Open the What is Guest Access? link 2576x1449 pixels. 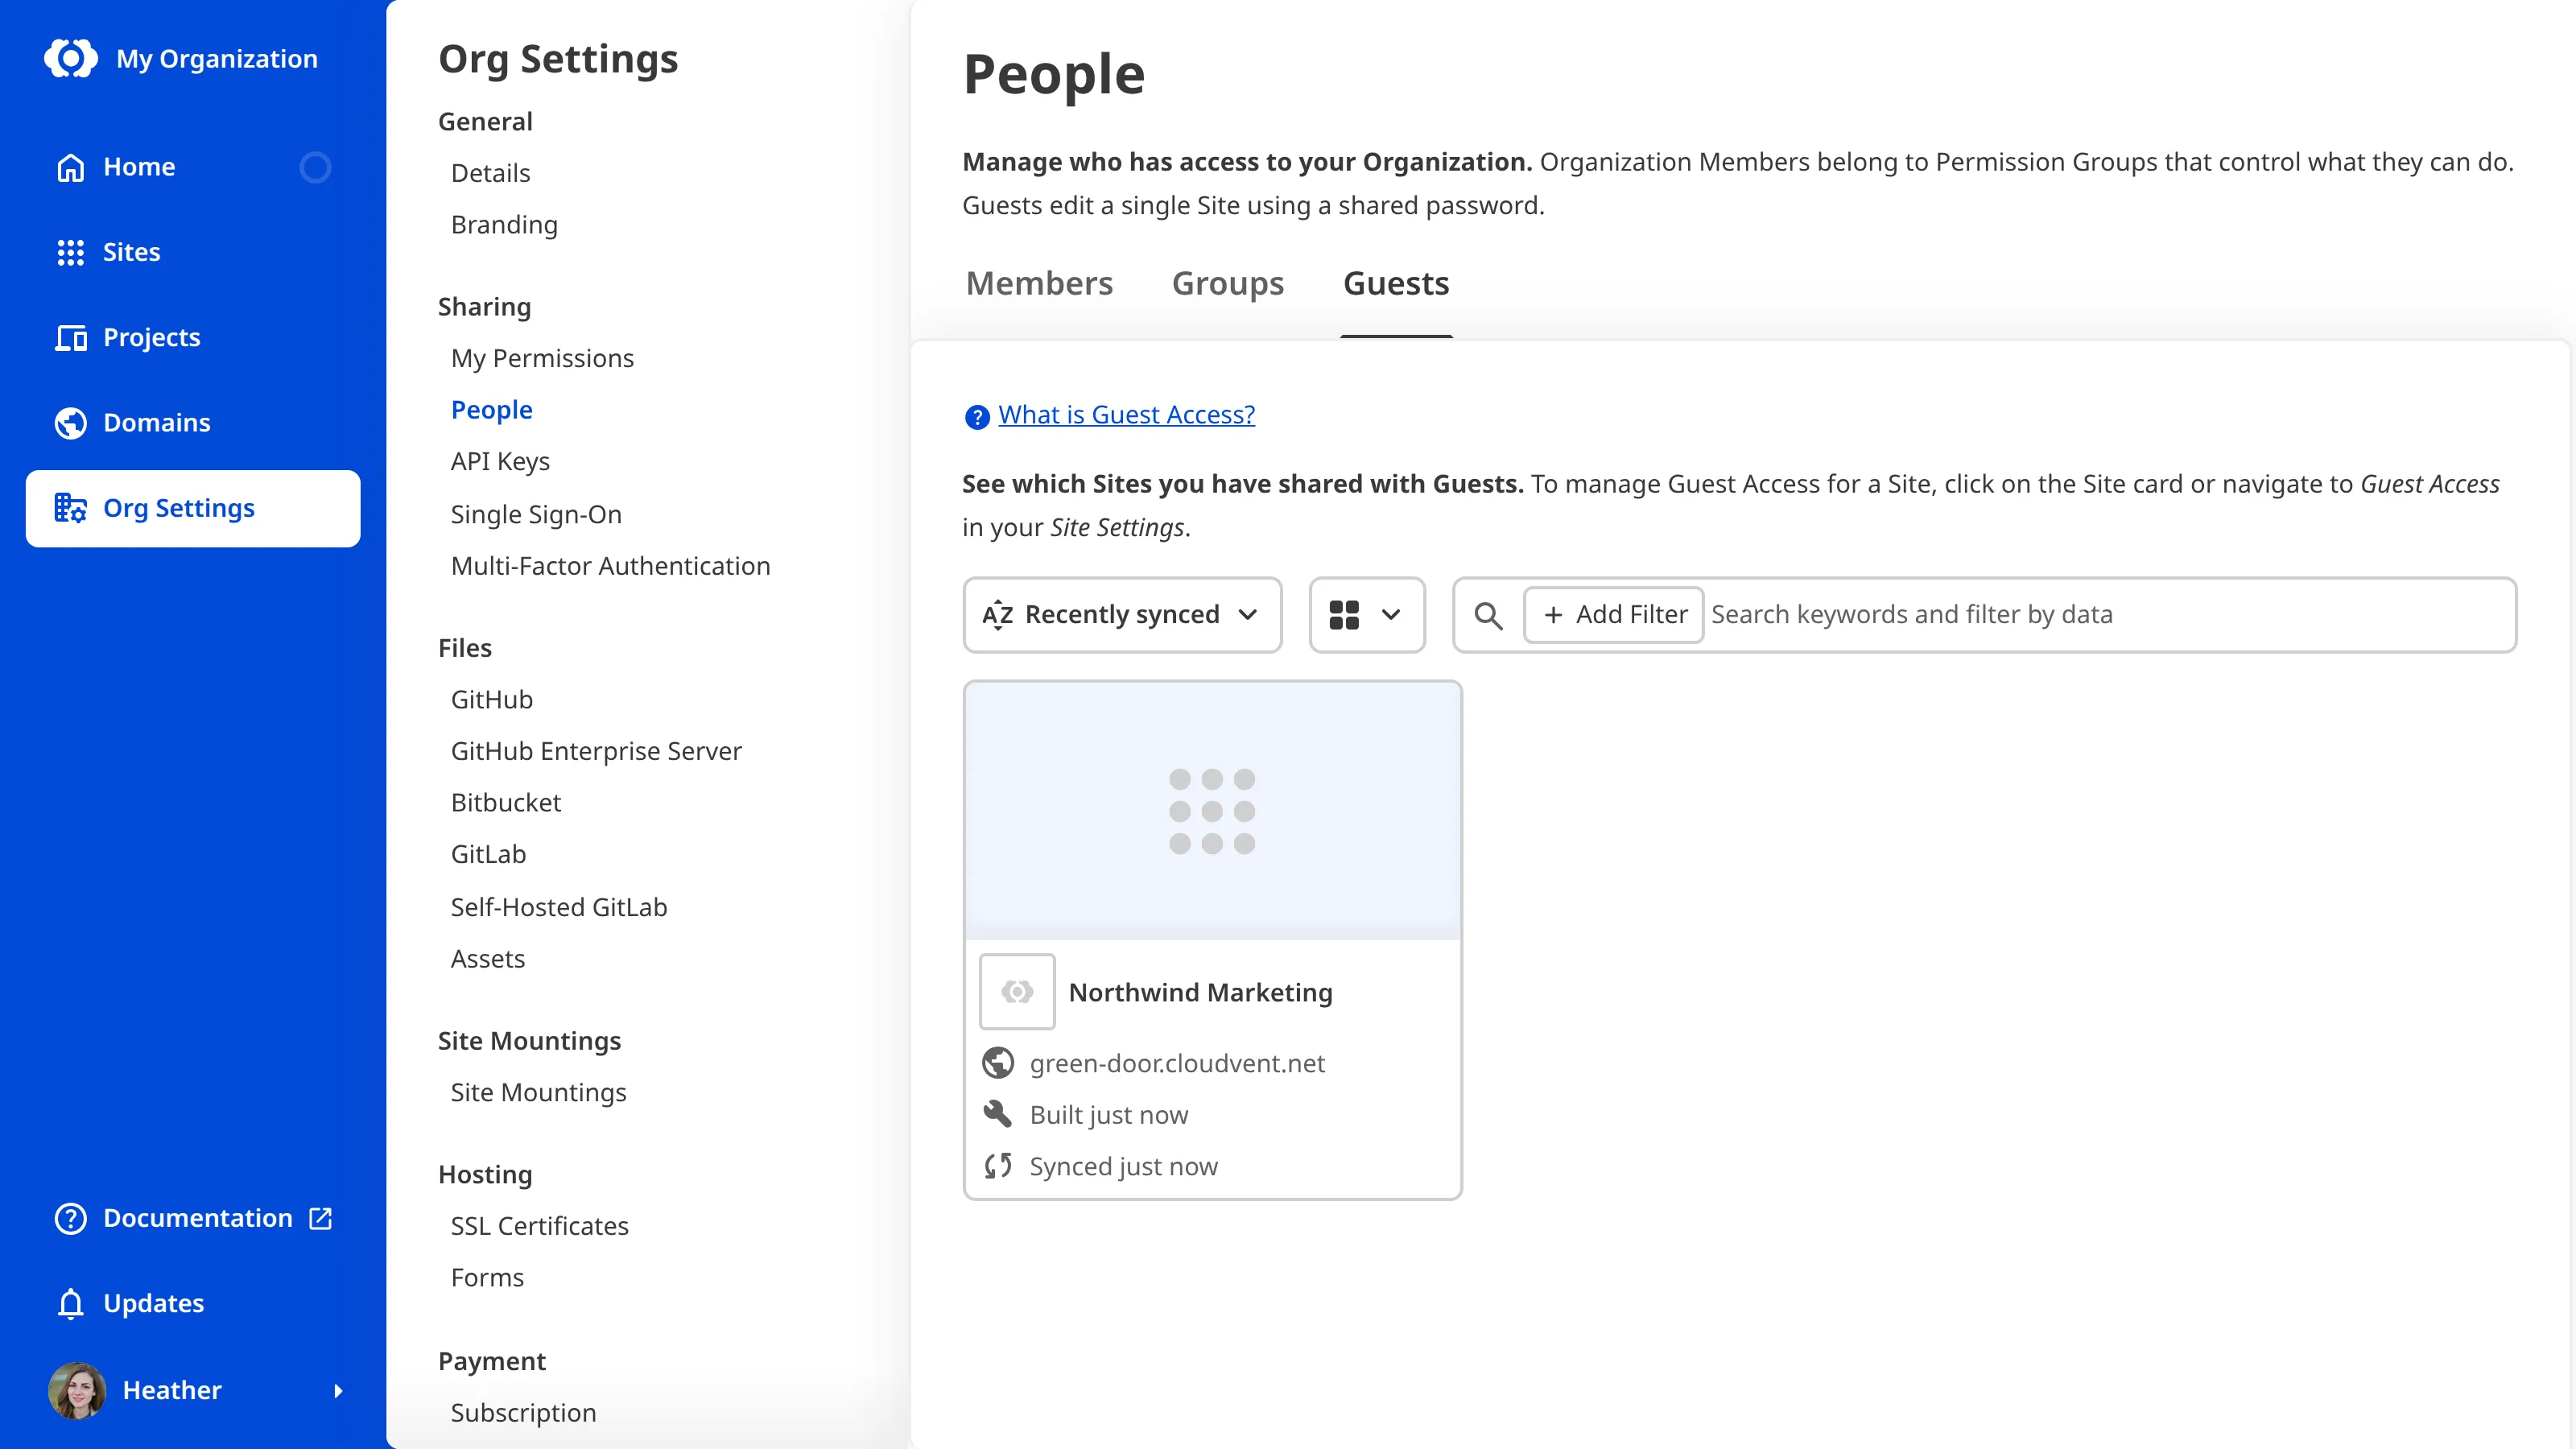point(1126,415)
